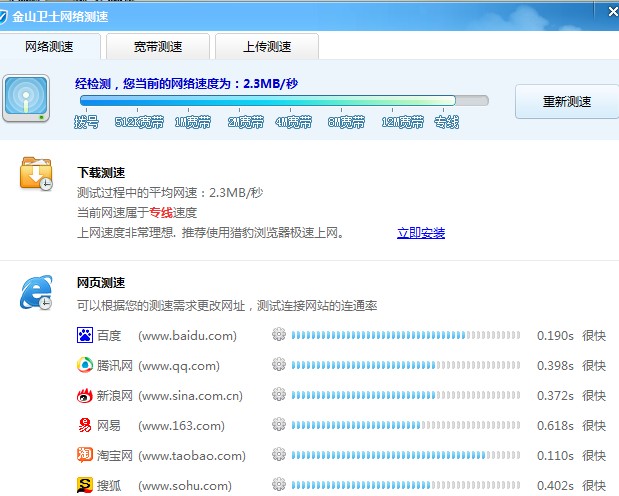Click the 测试过程中的平均网速 line
This screenshot has width=619, height=496.
[170, 193]
